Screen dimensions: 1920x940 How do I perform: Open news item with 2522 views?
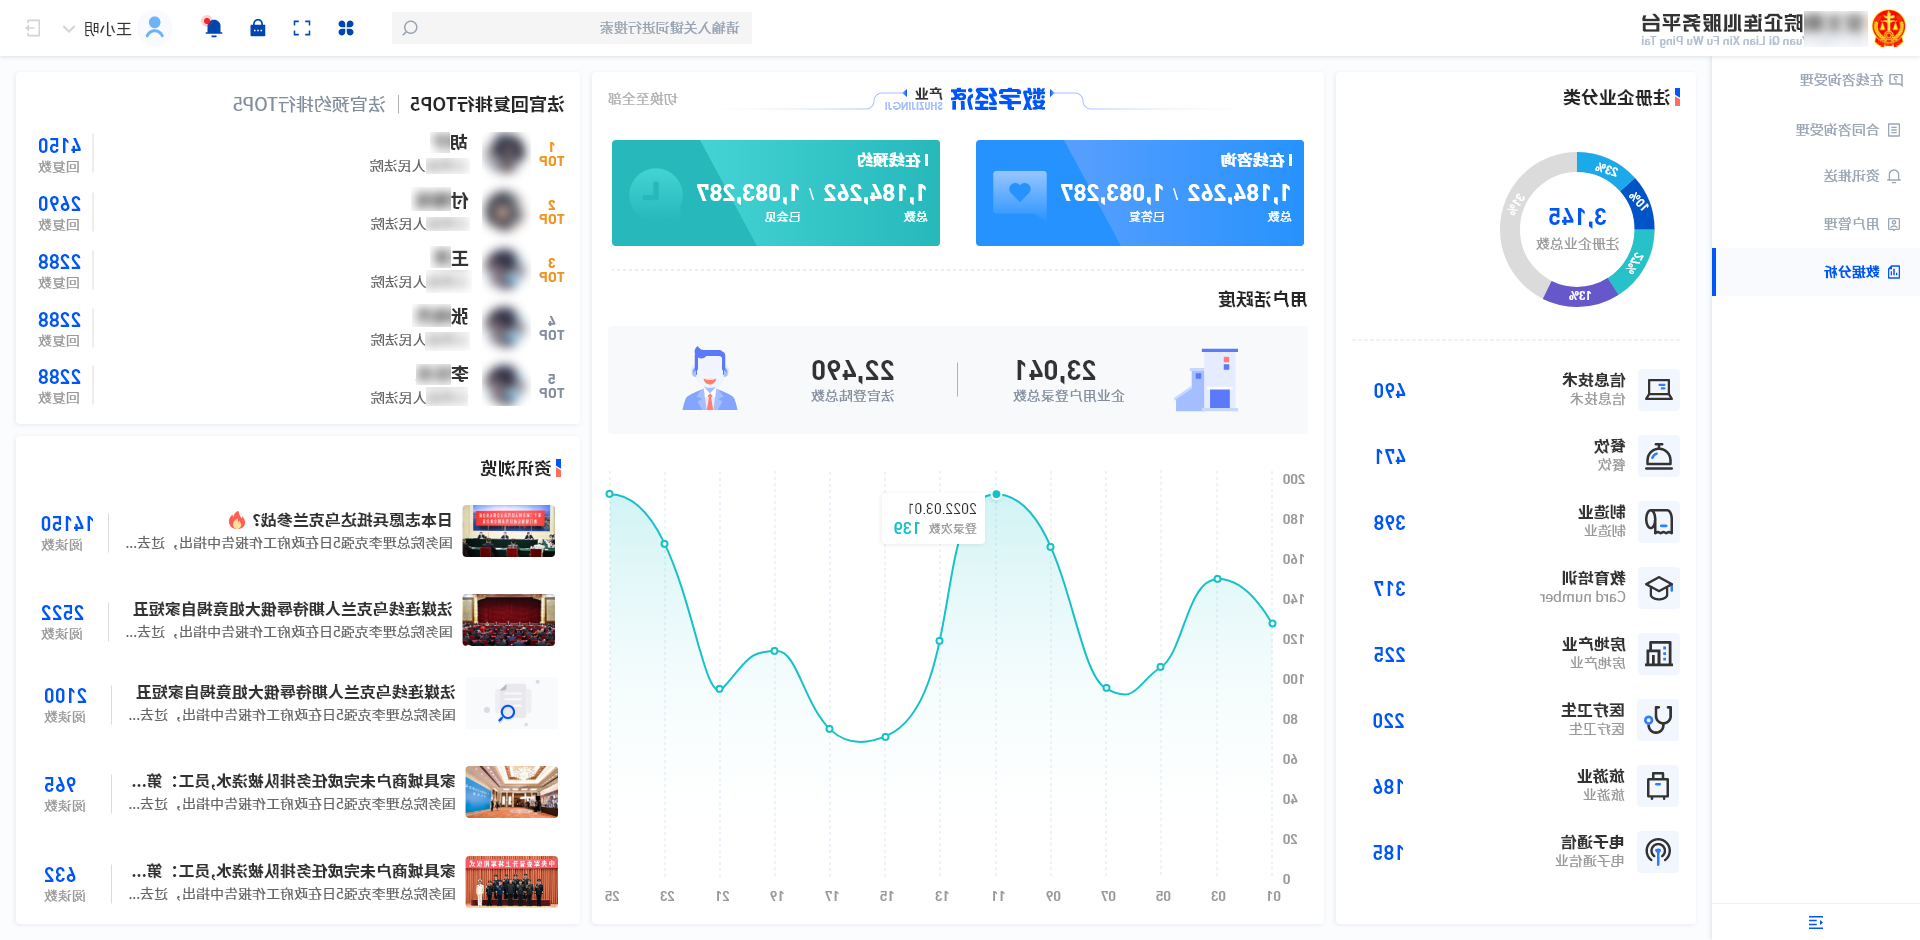298,620
